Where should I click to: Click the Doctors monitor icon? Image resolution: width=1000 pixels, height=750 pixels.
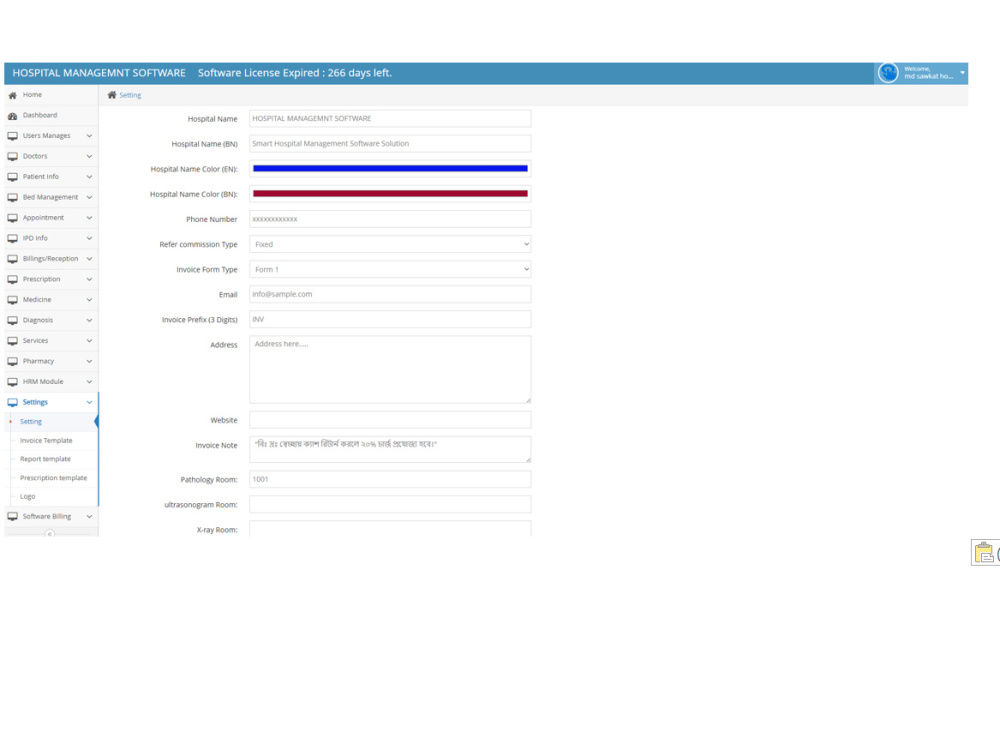coord(12,156)
